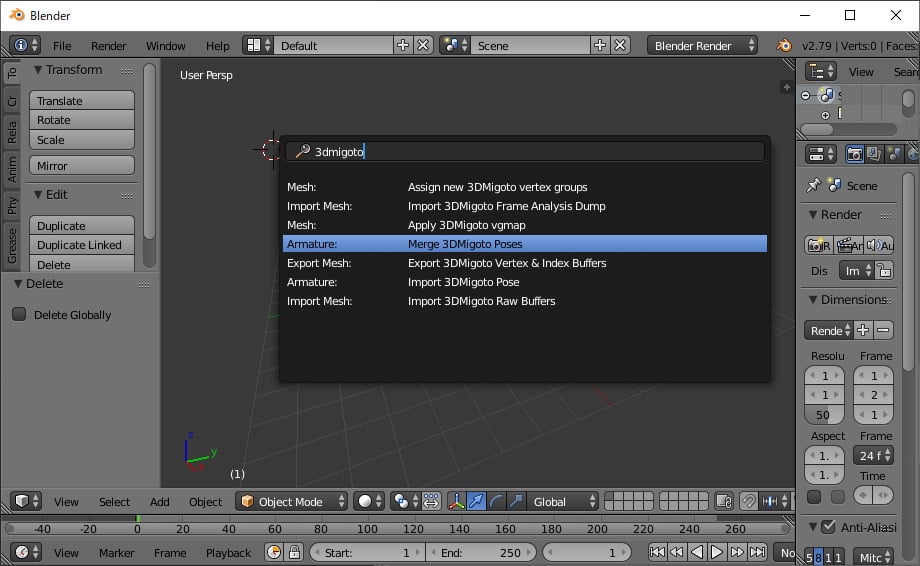Toggle the rotate manipulator arc icon

496,501
